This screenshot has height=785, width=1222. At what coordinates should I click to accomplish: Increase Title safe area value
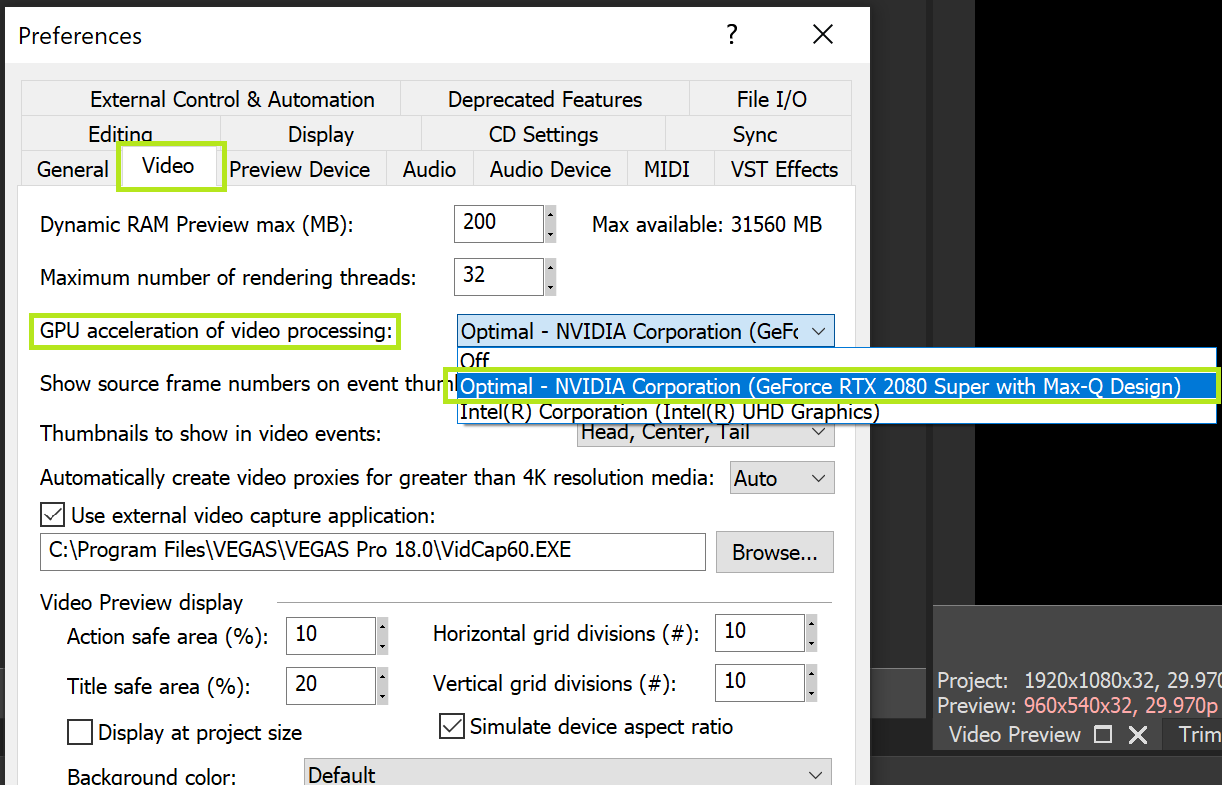[x=382, y=676]
